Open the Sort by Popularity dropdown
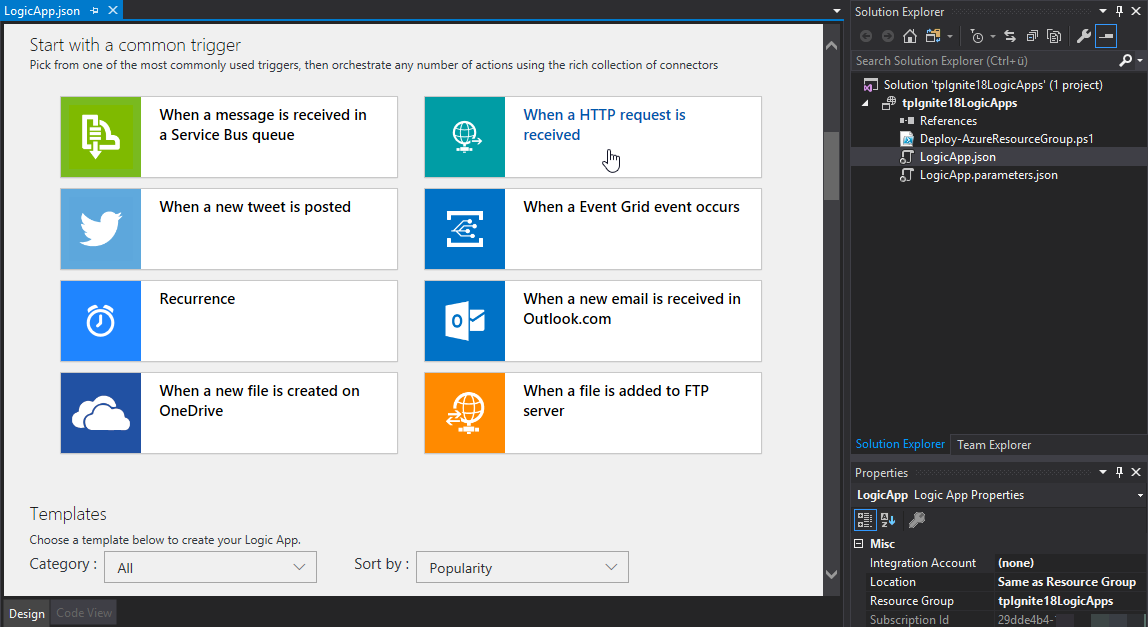Viewport: 1148px width, 627px height. pyautogui.click(x=522, y=567)
